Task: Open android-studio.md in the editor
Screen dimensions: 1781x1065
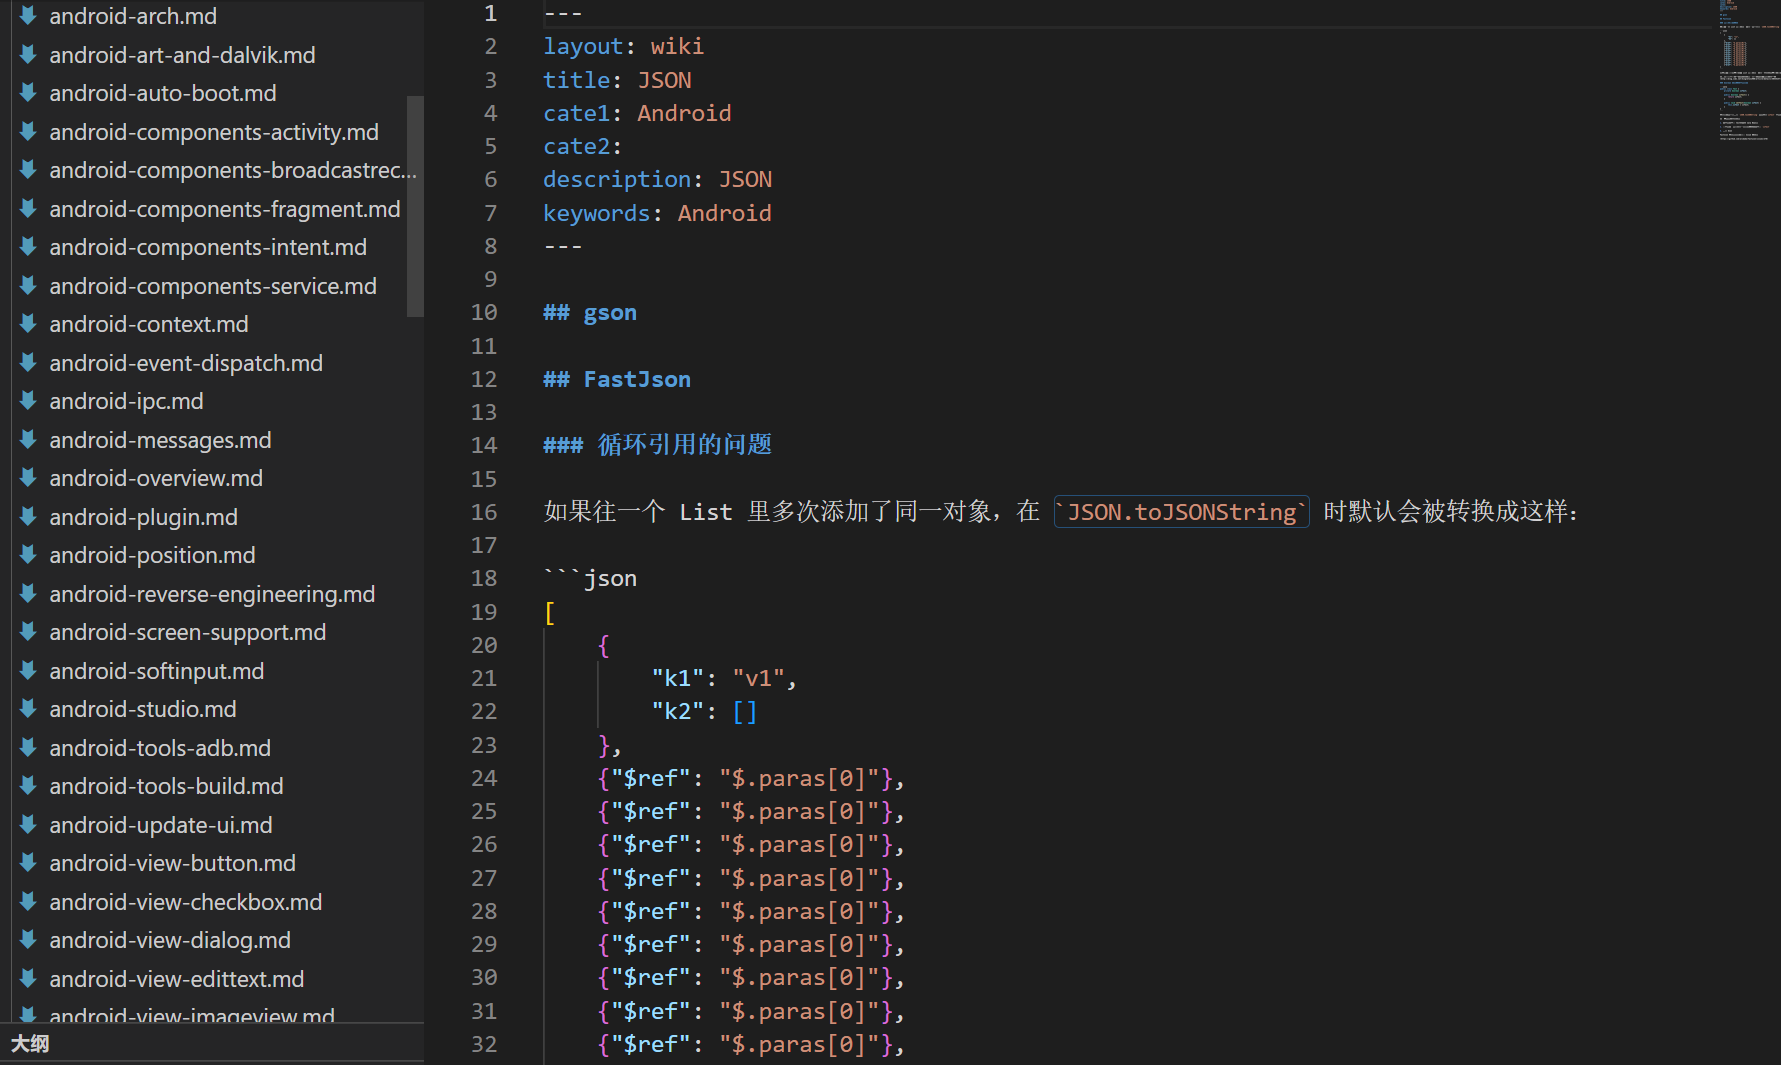Action: pos(143,709)
